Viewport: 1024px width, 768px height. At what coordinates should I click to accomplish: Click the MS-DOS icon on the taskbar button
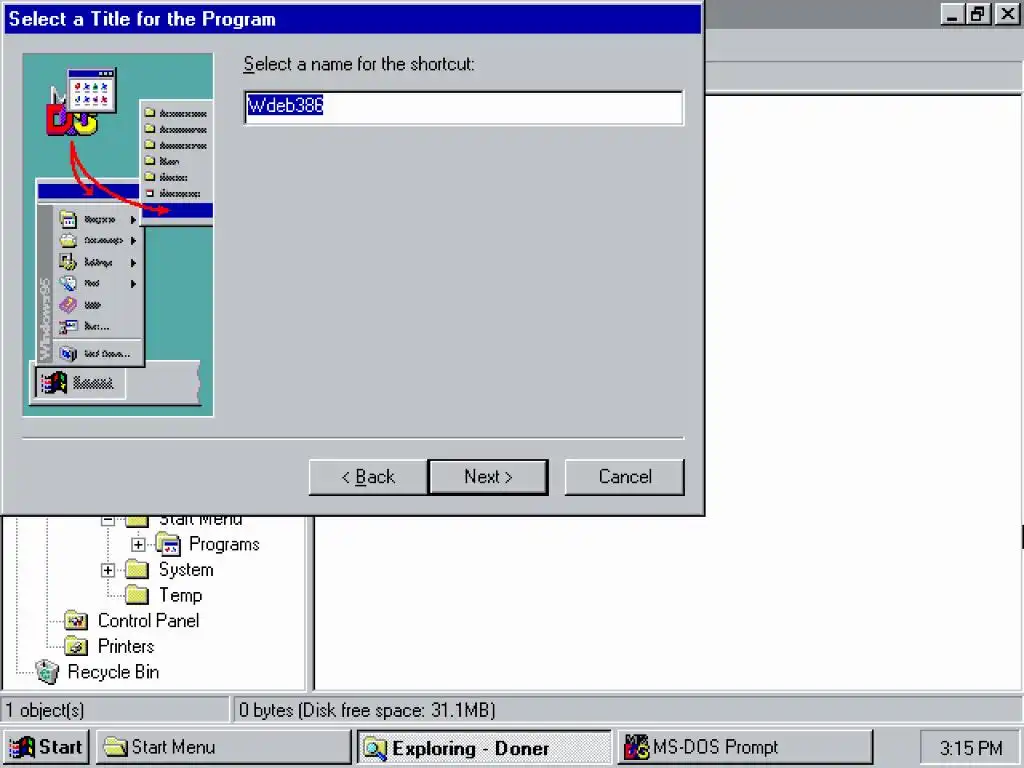point(636,747)
